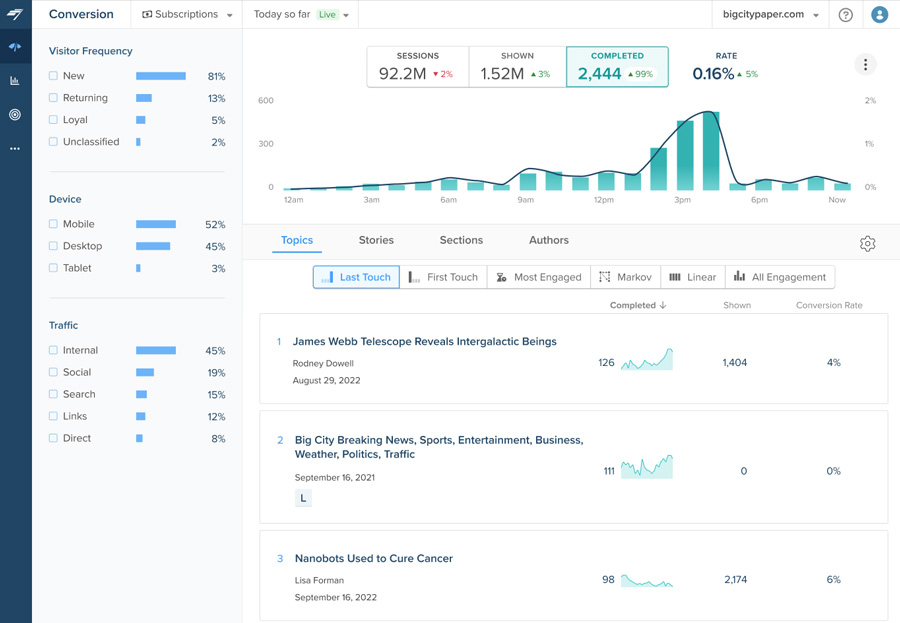This screenshot has height=623, width=900.
Task: Open the user profile avatar
Action: [879, 14]
